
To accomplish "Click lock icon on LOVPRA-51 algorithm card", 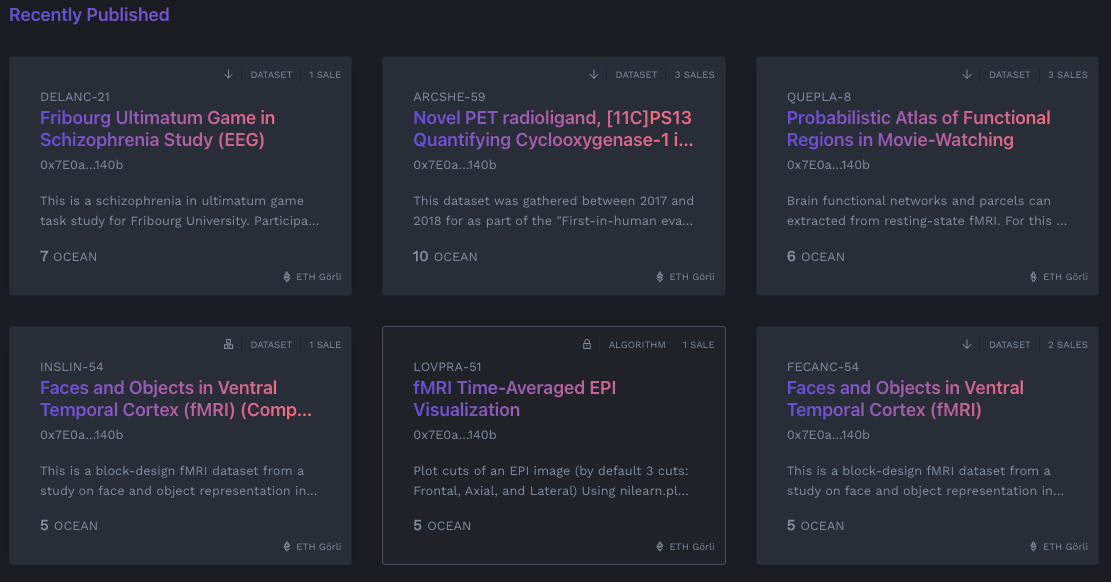I will click(588, 345).
